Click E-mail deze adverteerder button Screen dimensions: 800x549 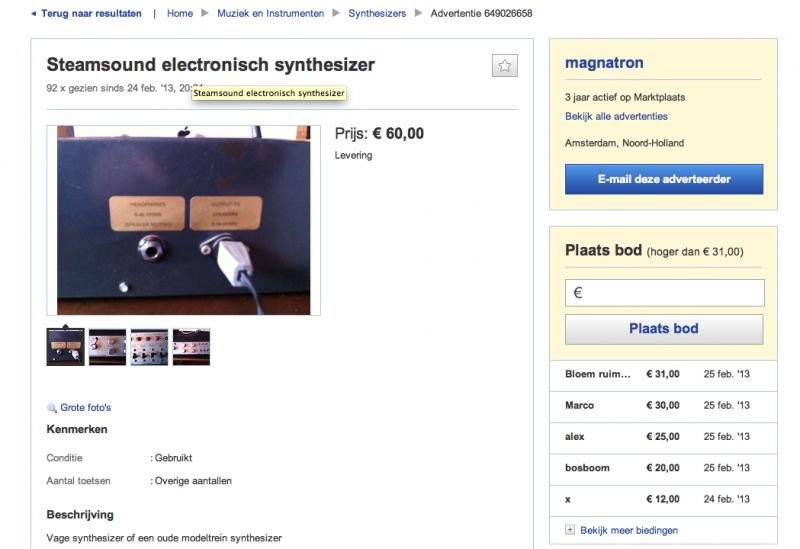tap(664, 179)
